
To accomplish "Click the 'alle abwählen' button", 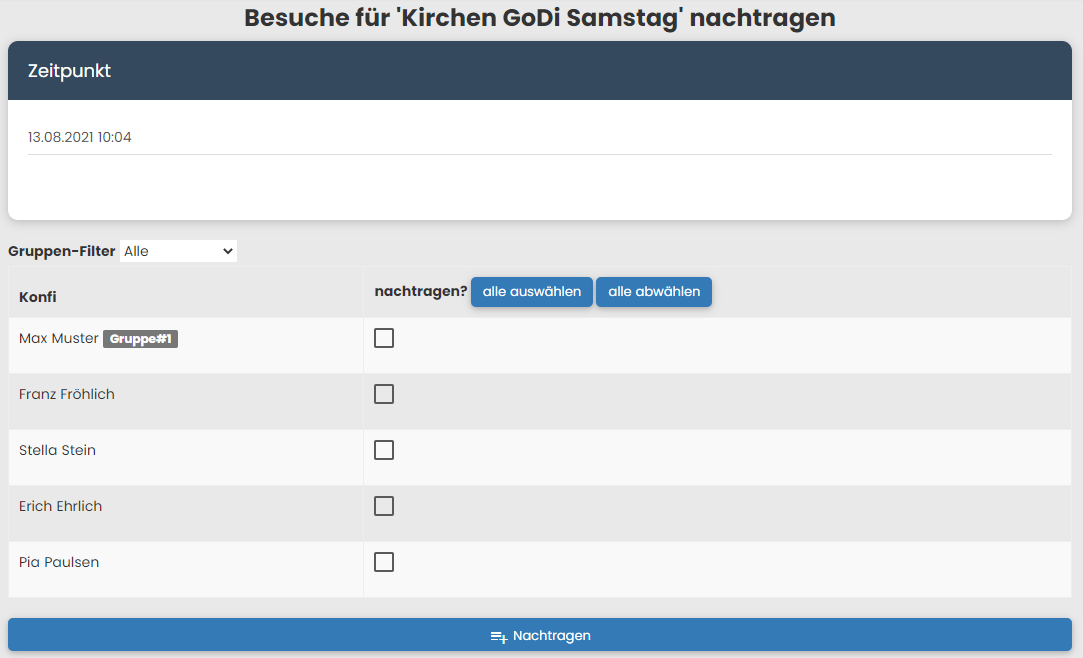I will tap(654, 292).
